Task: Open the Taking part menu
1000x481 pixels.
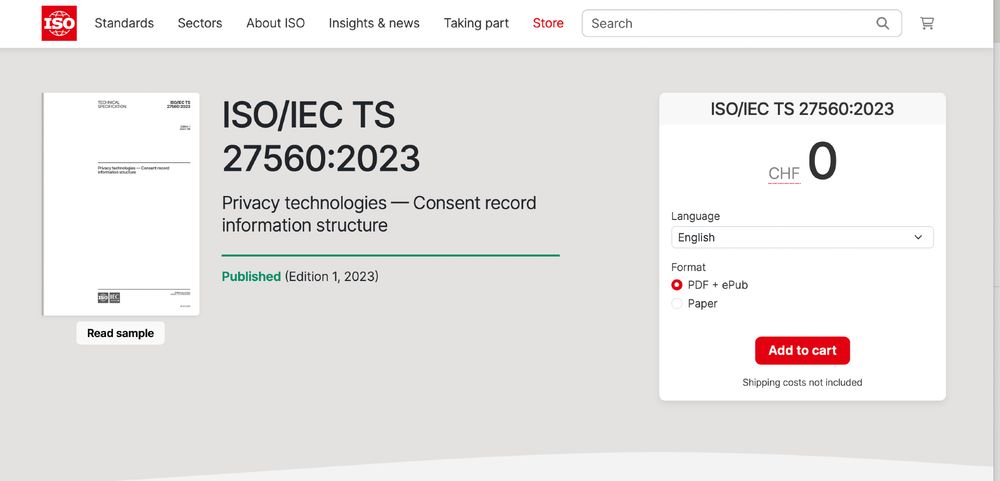Action: tap(476, 23)
